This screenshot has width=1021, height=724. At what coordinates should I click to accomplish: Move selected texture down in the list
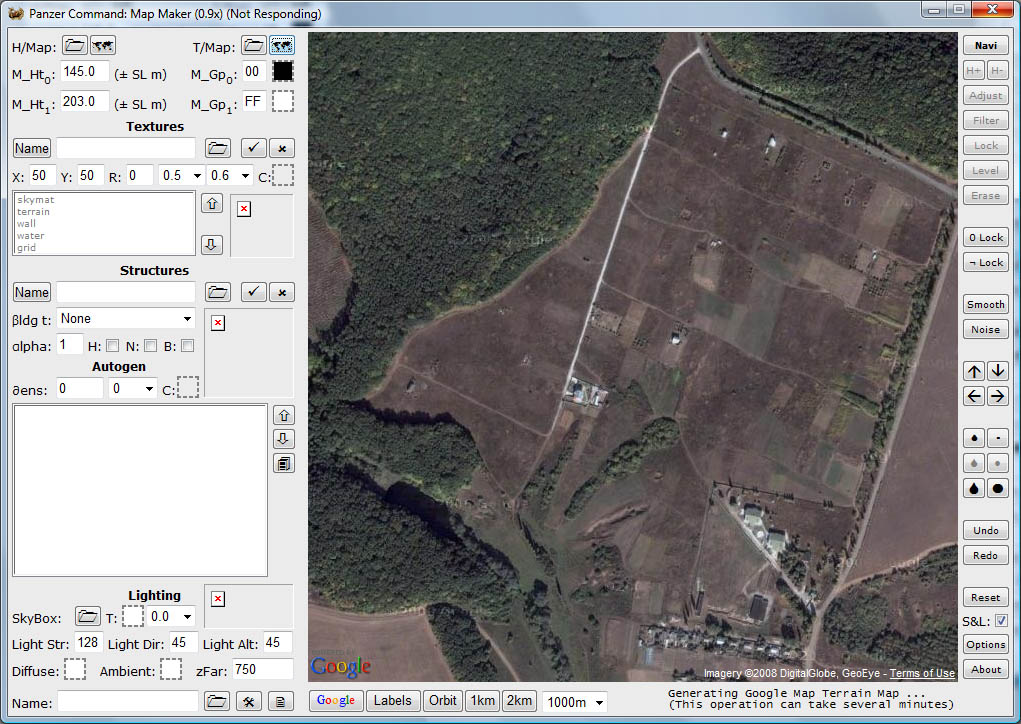tap(212, 245)
